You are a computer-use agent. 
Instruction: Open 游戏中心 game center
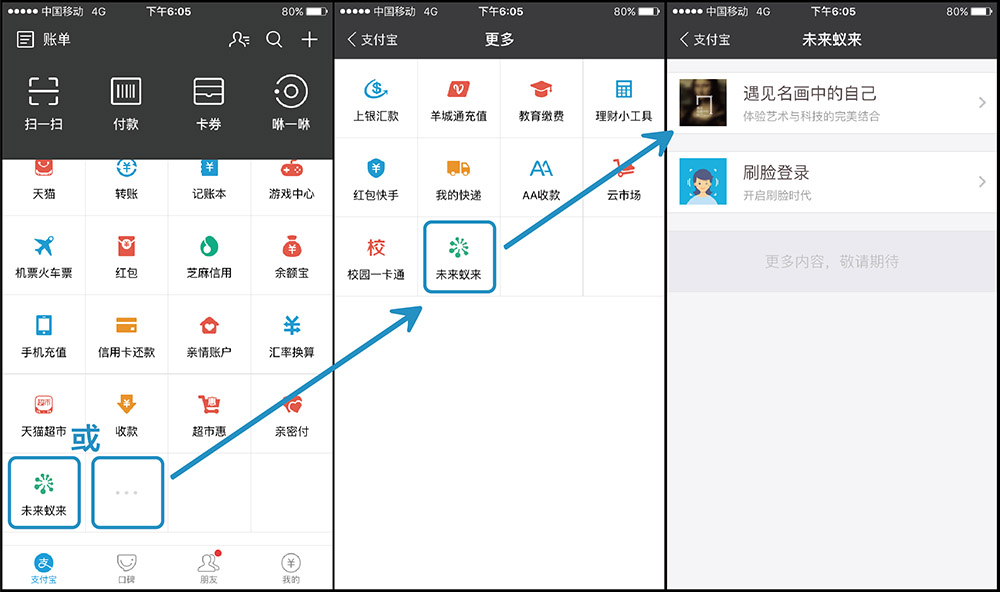pos(291,181)
